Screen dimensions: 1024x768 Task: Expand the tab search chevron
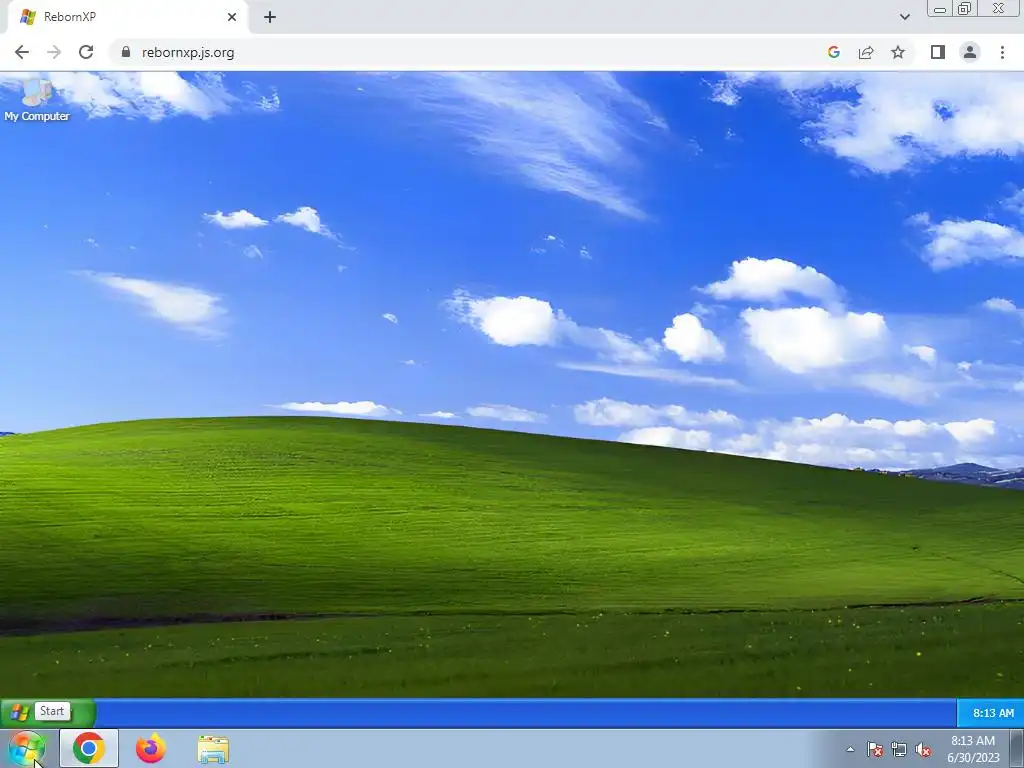click(x=904, y=17)
